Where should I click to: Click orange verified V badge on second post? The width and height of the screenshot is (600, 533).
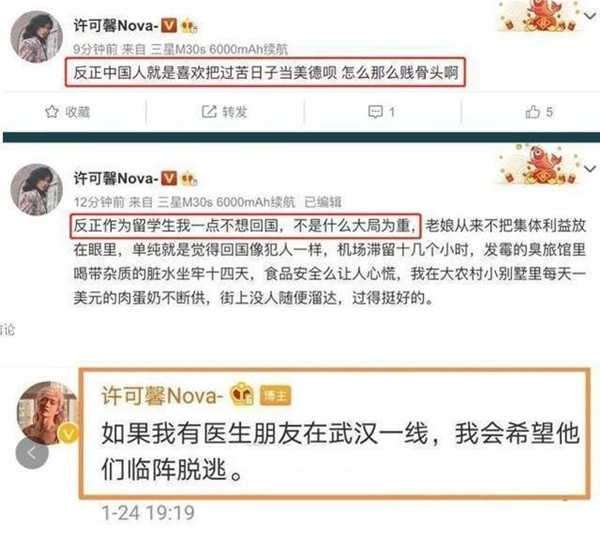(x=169, y=178)
